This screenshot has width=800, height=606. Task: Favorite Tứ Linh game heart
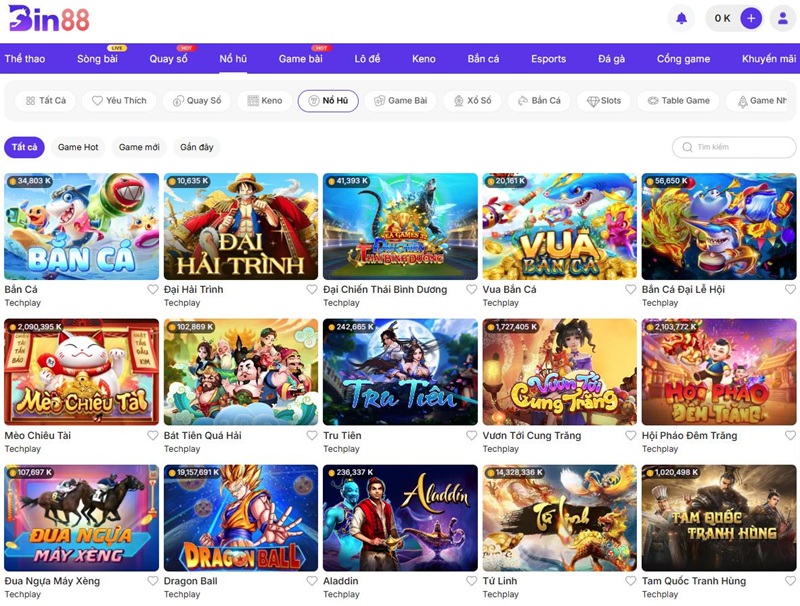coord(631,580)
